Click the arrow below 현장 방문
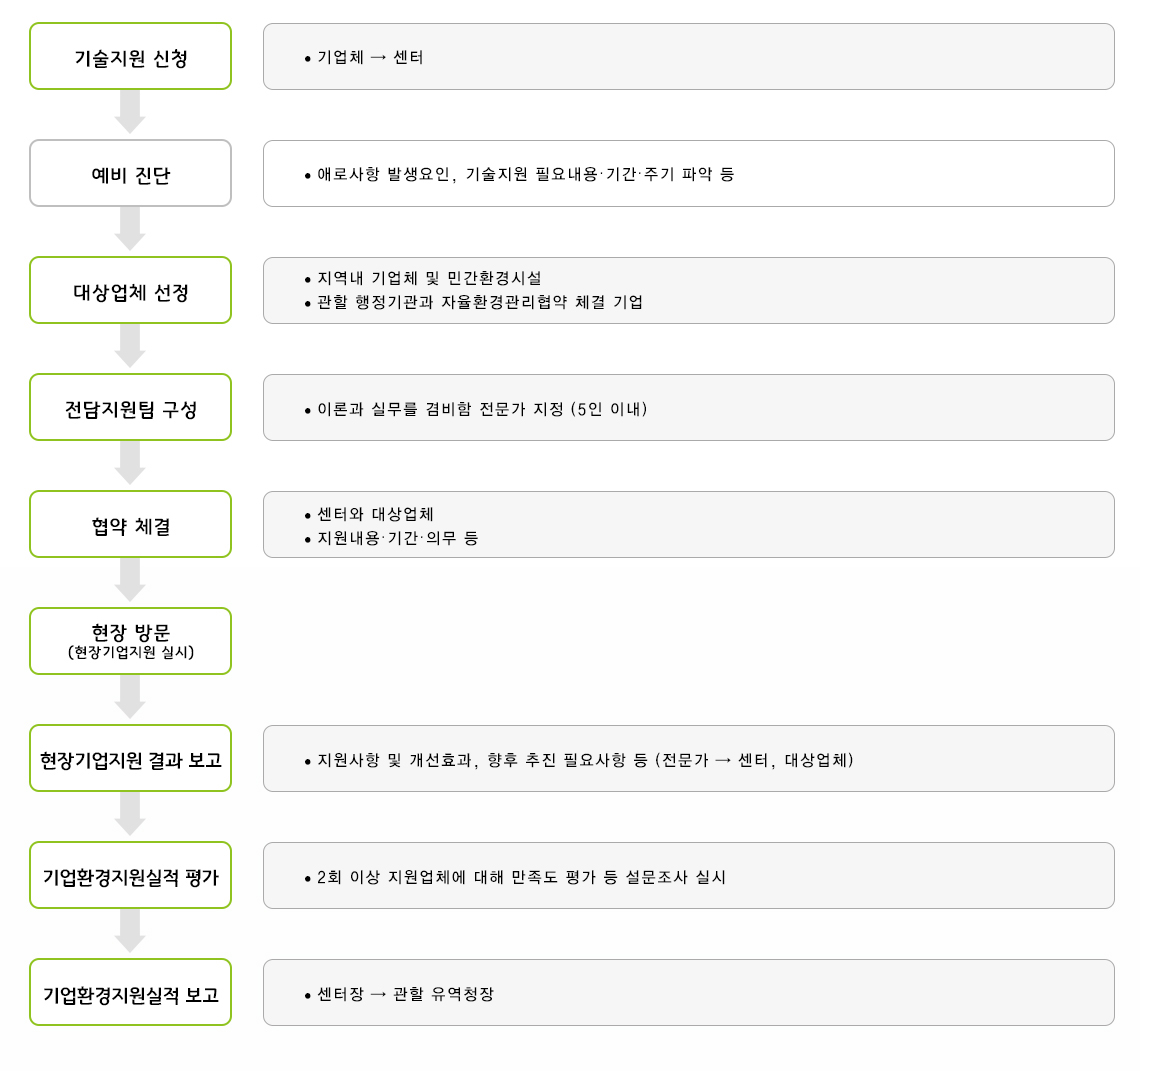The width and height of the screenshot is (1160, 1071). click(x=130, y=697)
